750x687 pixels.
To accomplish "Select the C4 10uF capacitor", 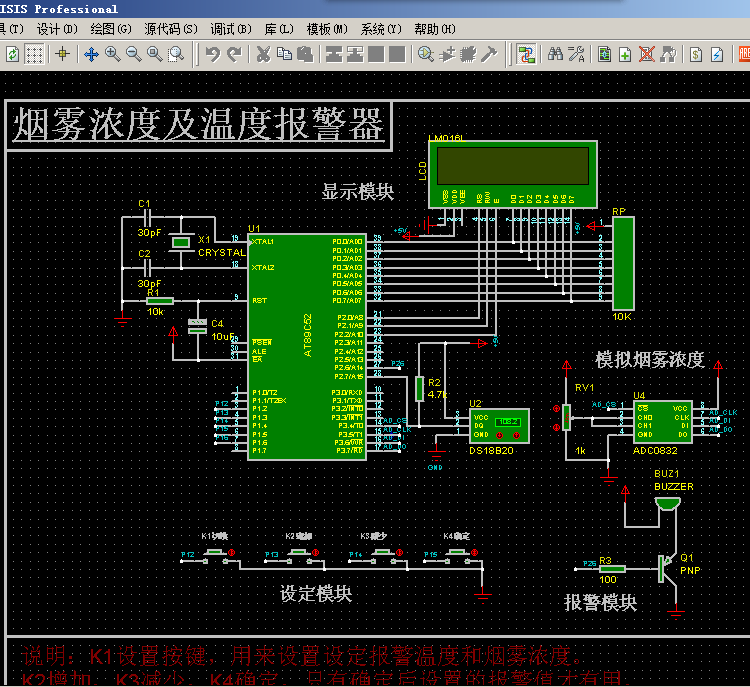I will click(x=198, y=326).
